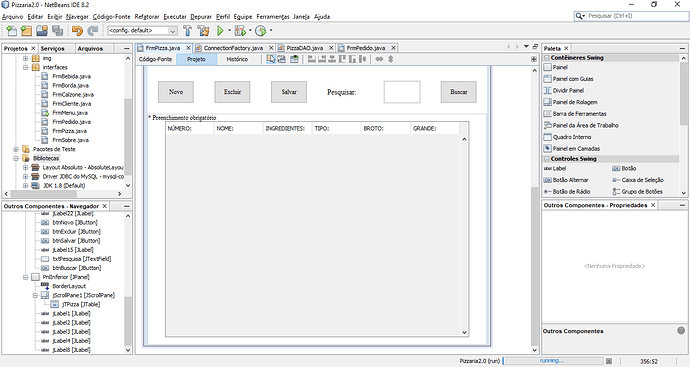Open the Refatorar menu

(147, 17)
